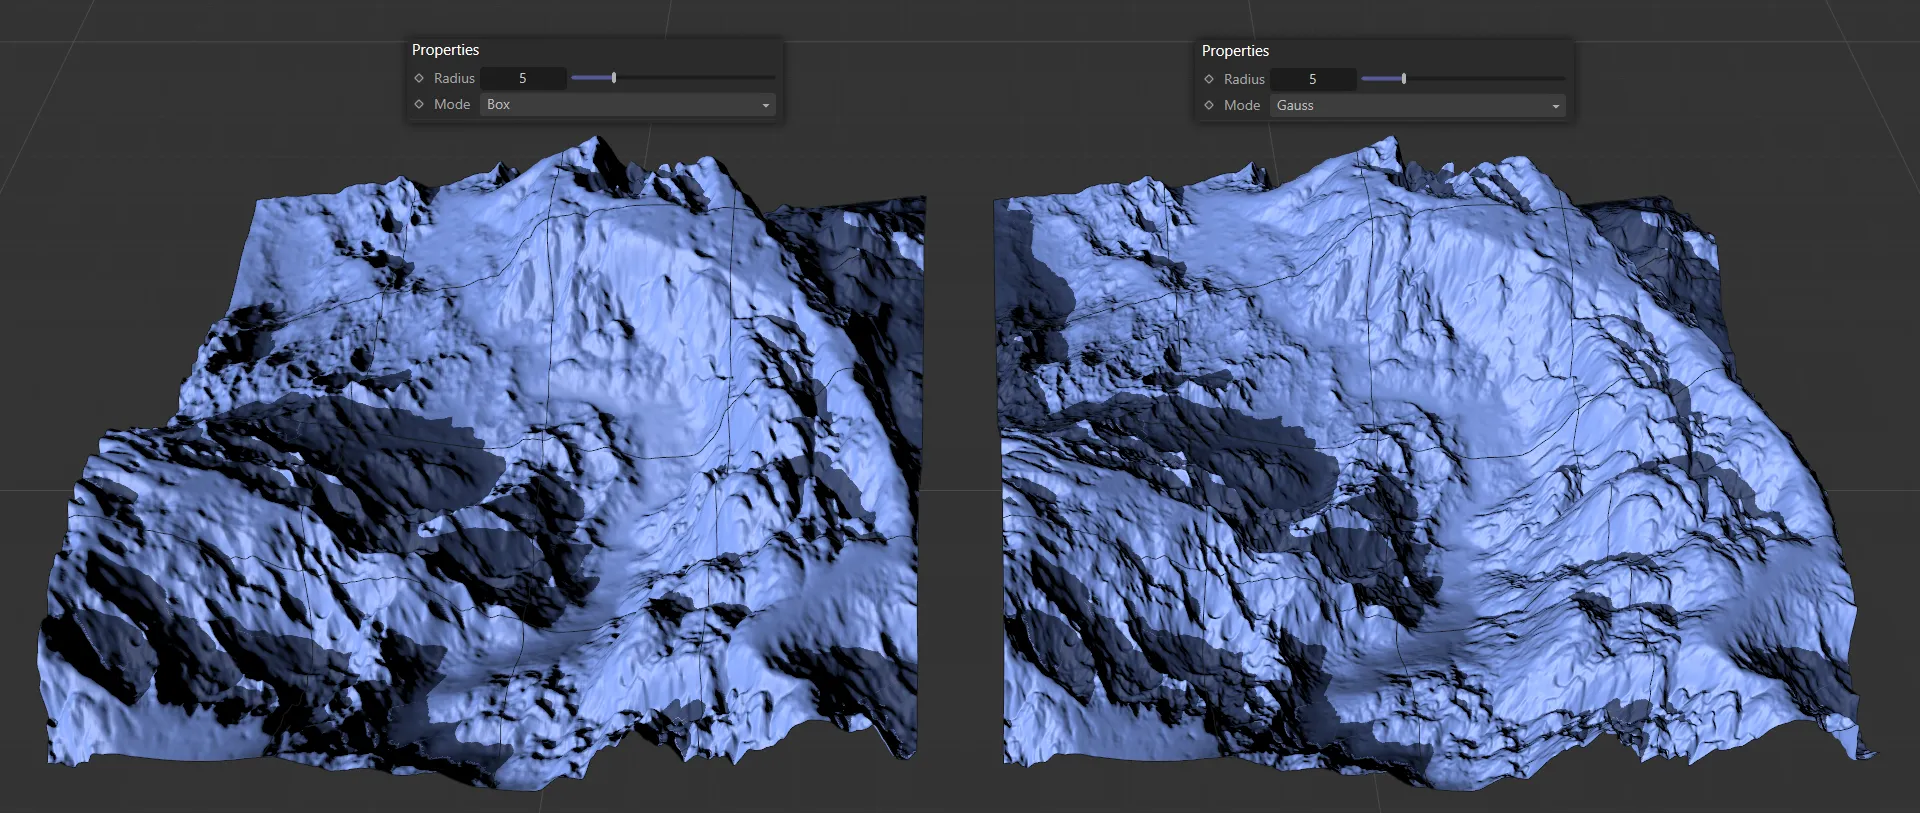Click the Mode label in the Gauss panel
This screenshot has height=813, width=1920.
click(x=1242, y=105)
